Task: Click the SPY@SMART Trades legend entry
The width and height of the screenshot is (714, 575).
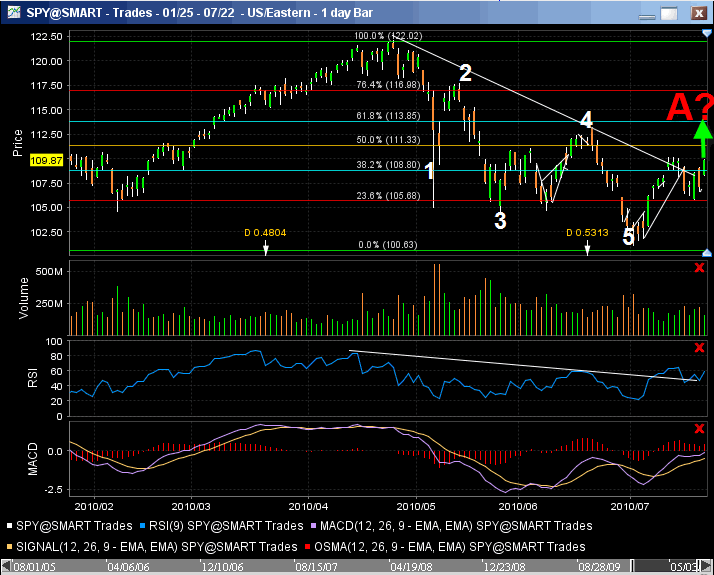Action: 69,526
